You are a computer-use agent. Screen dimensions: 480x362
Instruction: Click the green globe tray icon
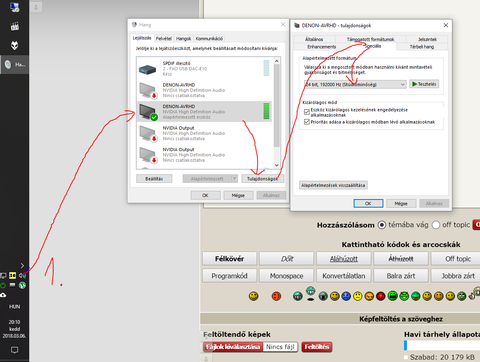coord(22,285)
